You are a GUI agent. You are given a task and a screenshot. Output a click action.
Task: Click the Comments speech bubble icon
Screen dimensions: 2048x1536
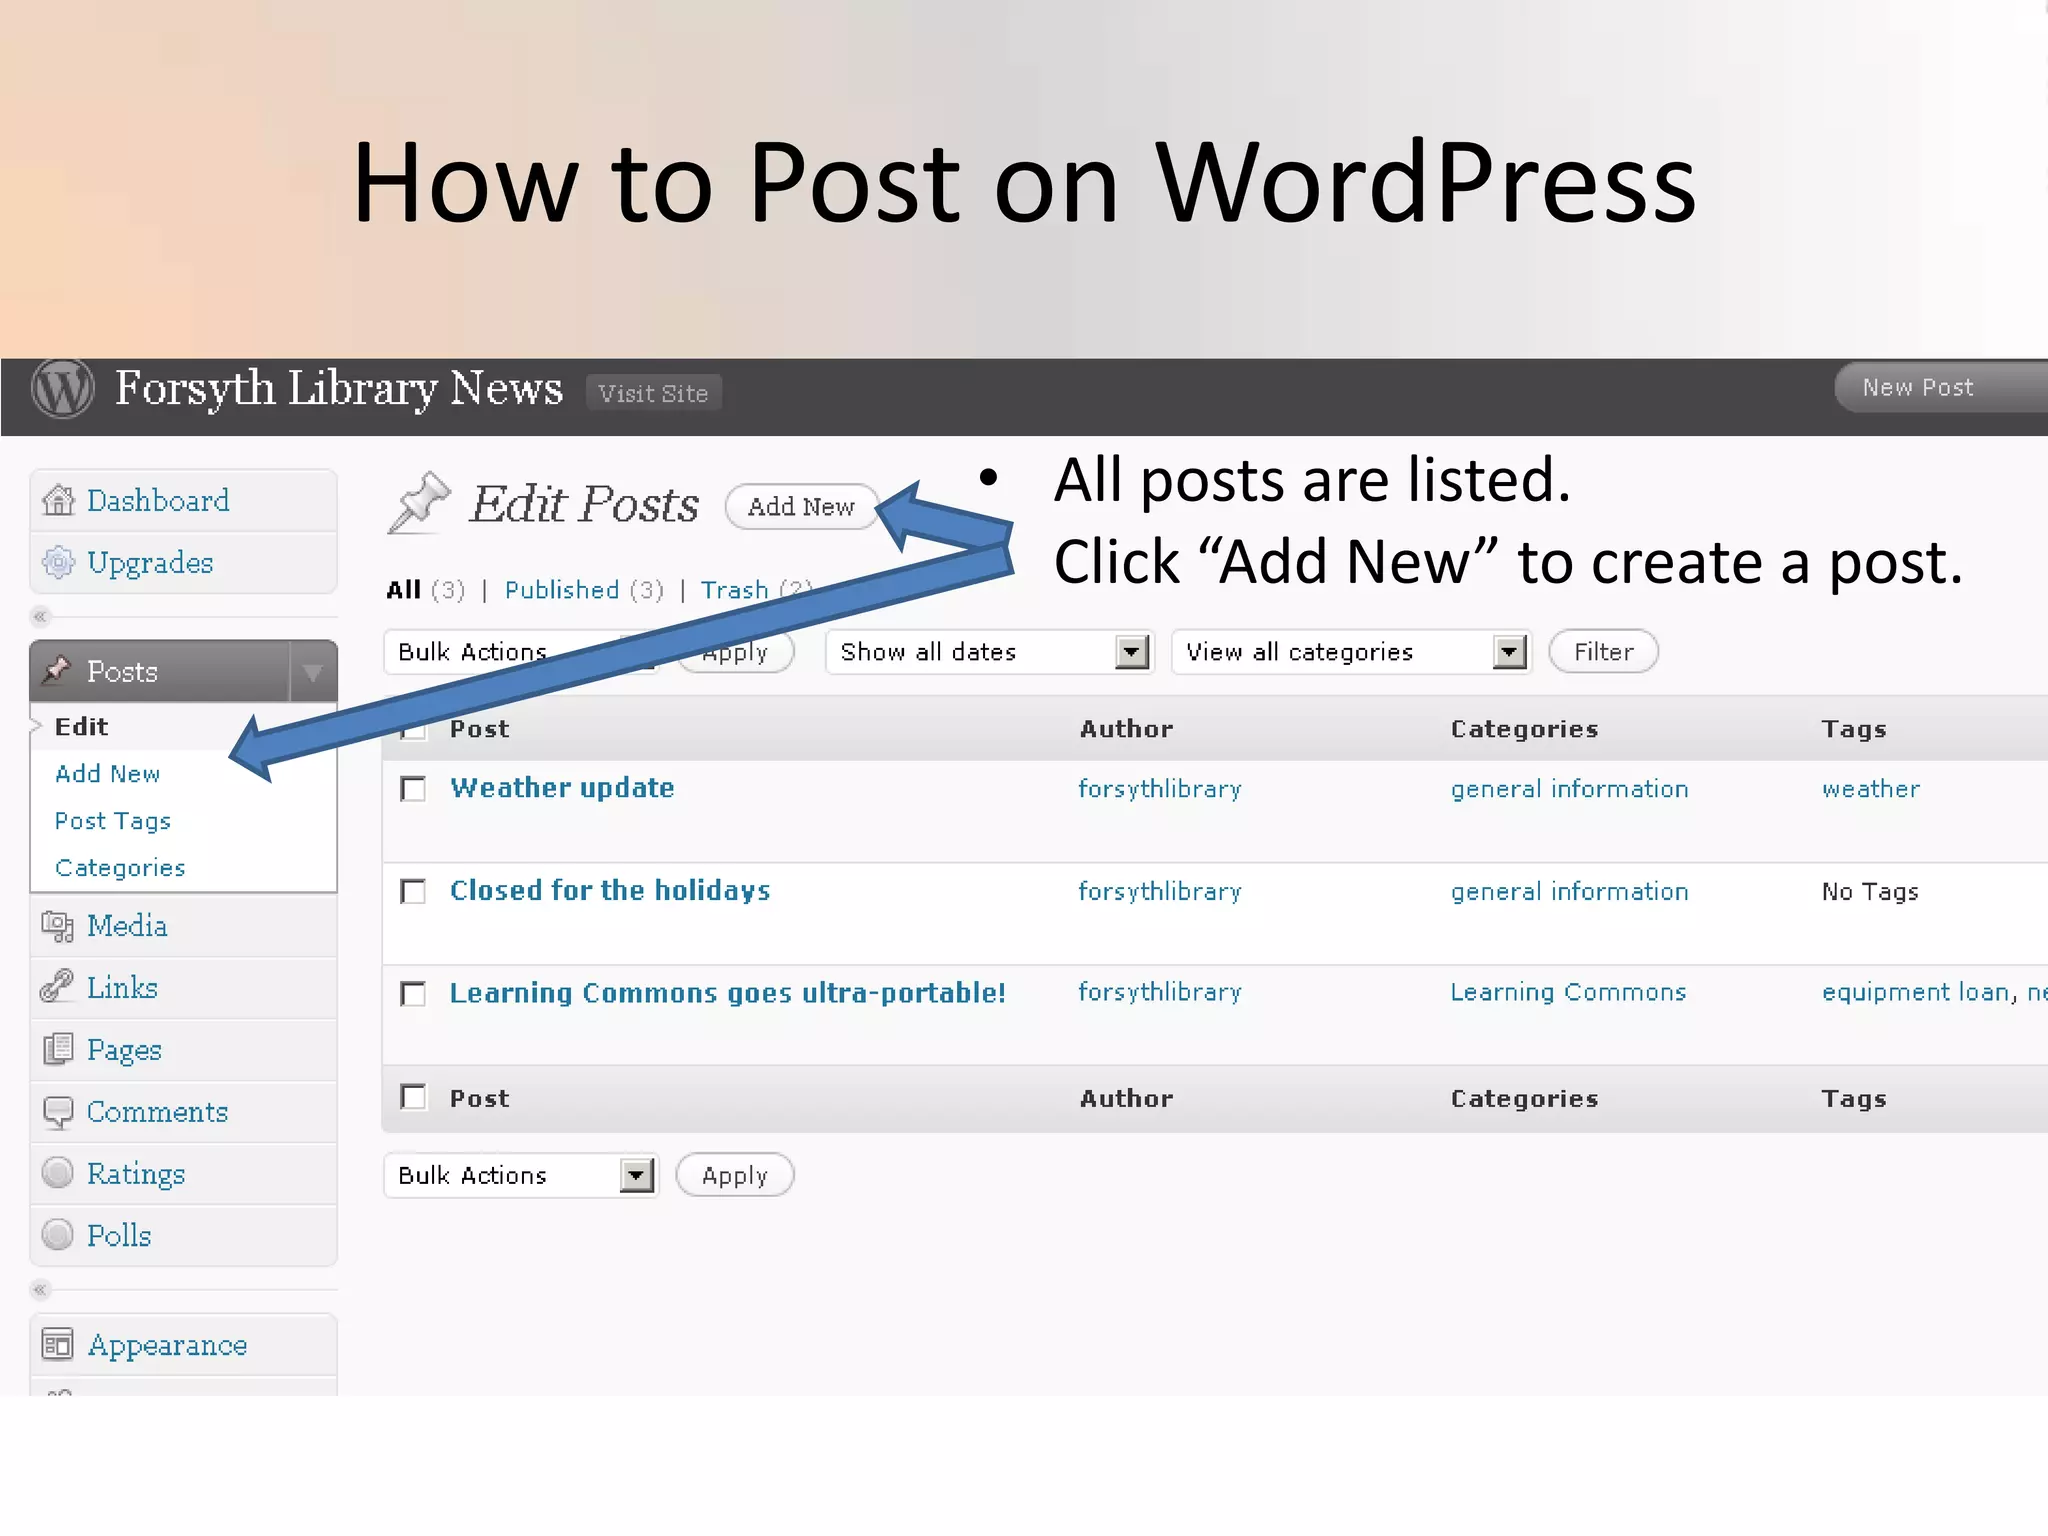(x=58, y=1112)
